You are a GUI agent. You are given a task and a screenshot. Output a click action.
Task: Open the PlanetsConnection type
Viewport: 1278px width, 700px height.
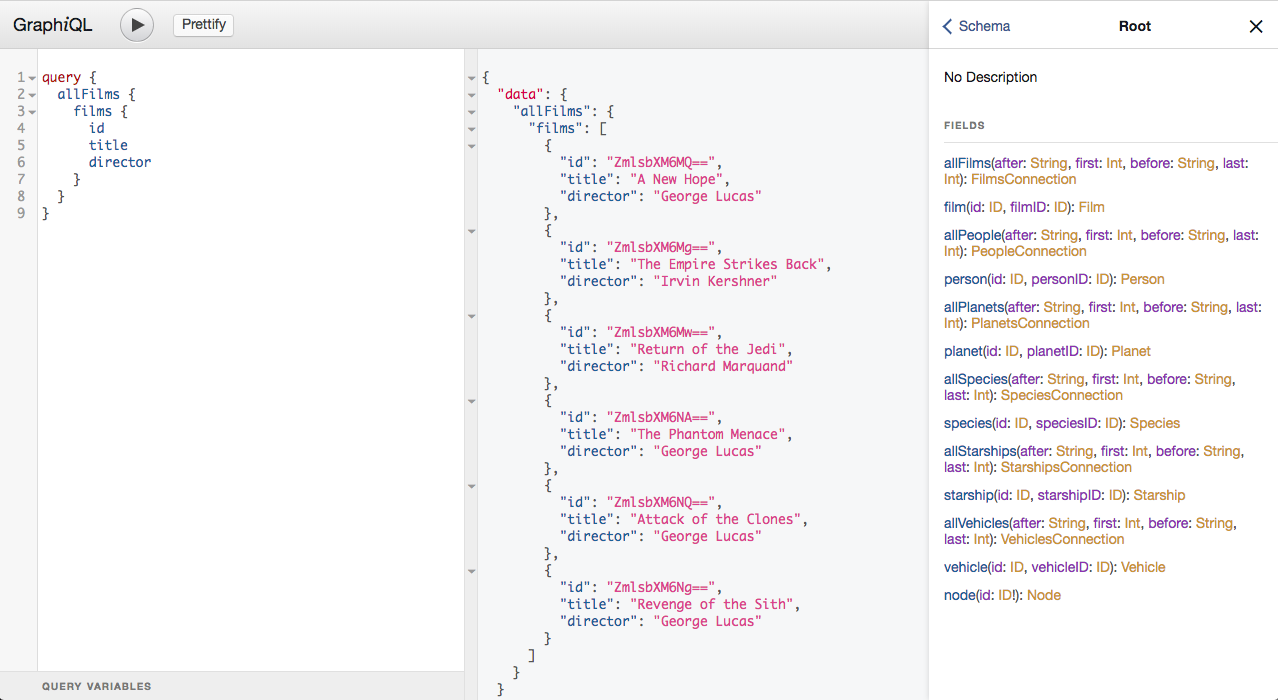pos(1030,323)
